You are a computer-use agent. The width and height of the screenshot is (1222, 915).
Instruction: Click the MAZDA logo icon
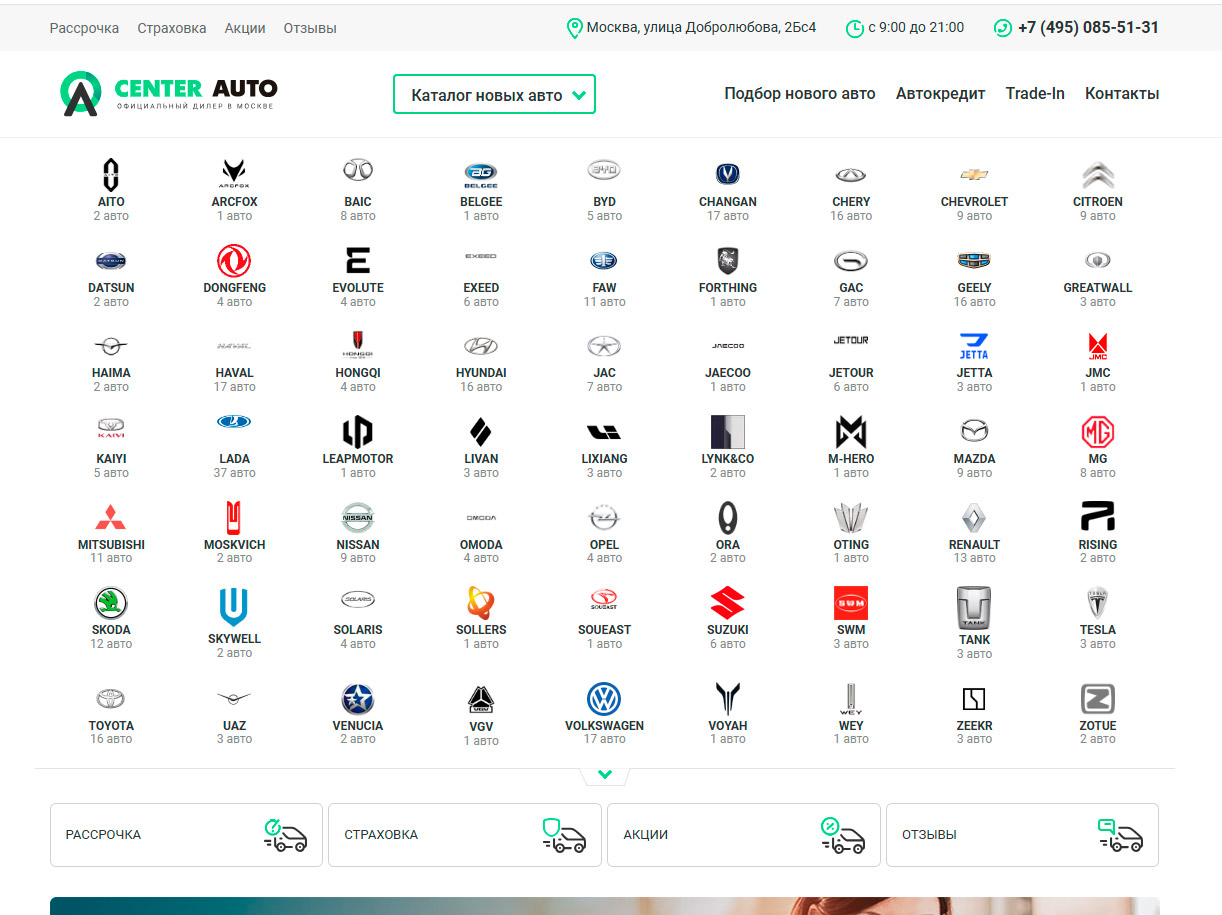[x=974, y=431]
